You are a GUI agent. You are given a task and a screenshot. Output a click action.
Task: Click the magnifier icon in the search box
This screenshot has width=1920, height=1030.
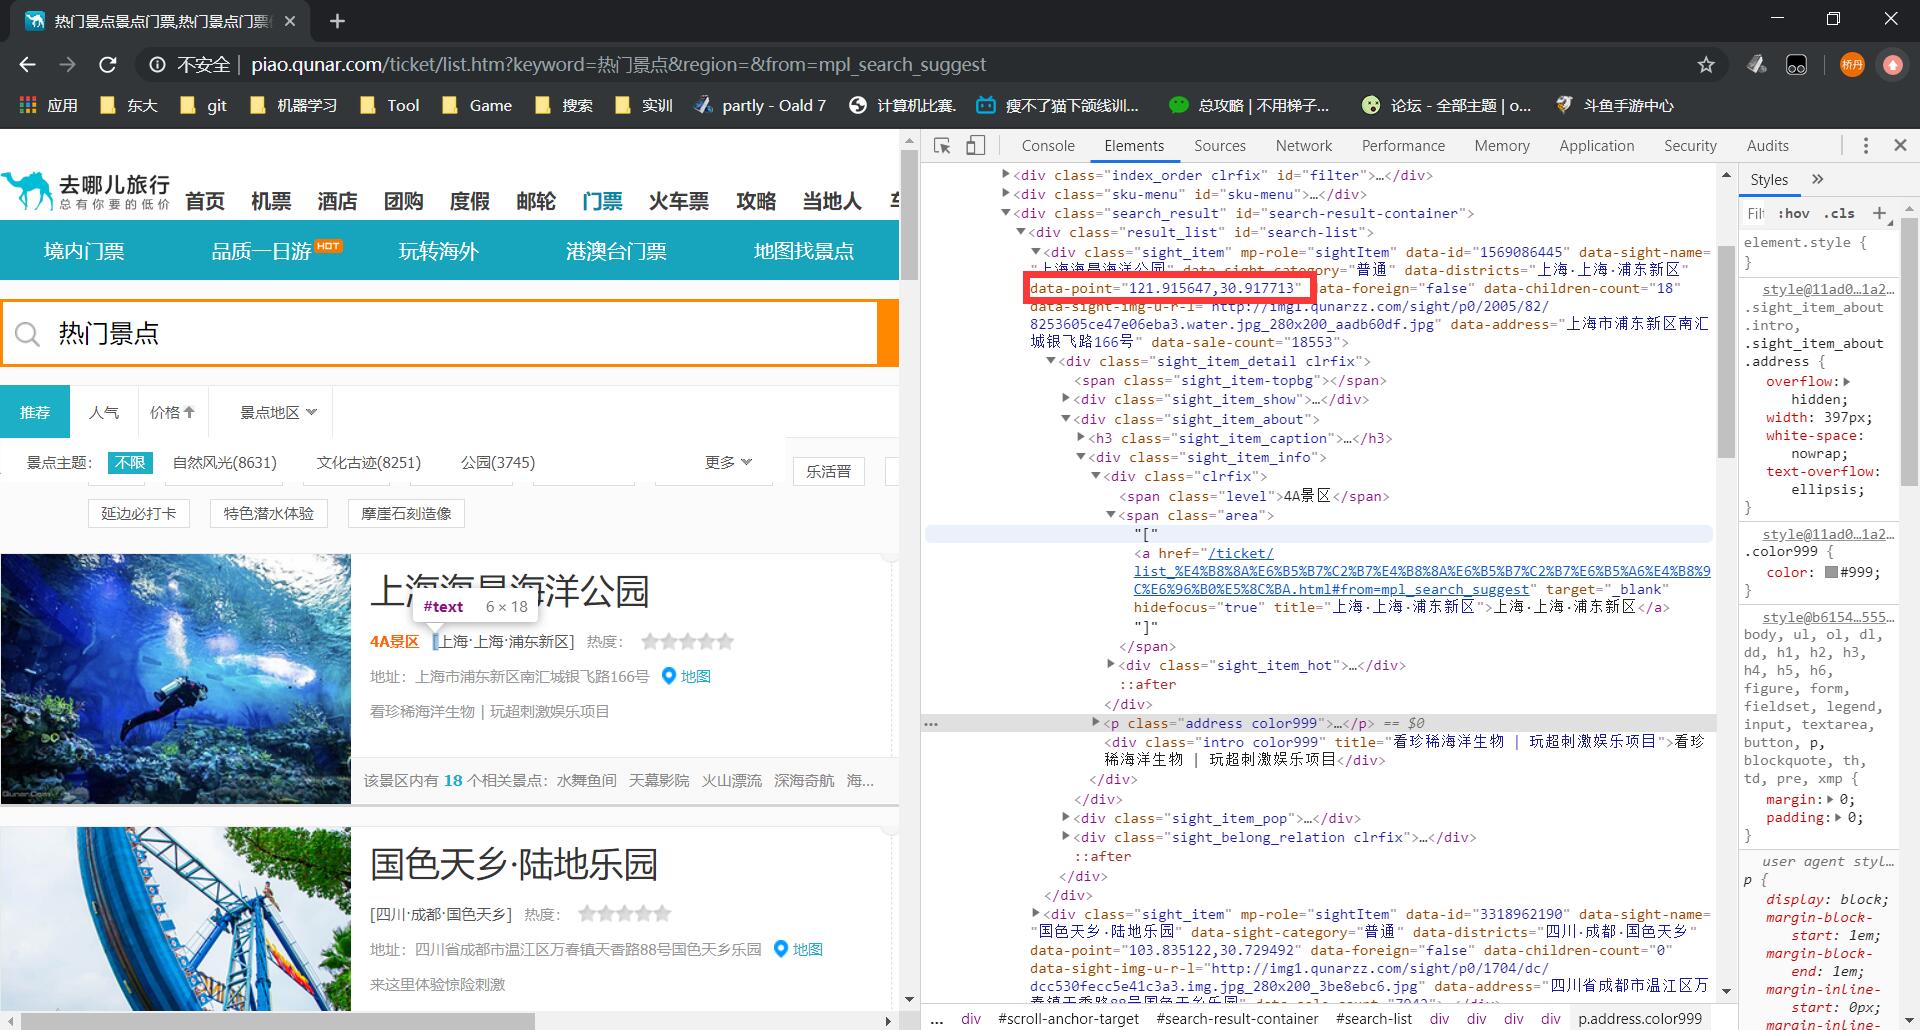pyautogui.click(x=28, y=334)
